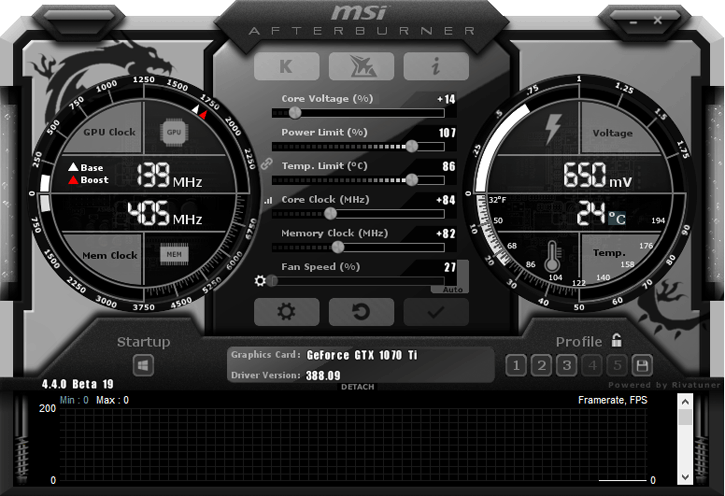The width and height of the screenshot is (725, 496).
Task: Click the driver version 388.09 text
Action: pos(323,375)
